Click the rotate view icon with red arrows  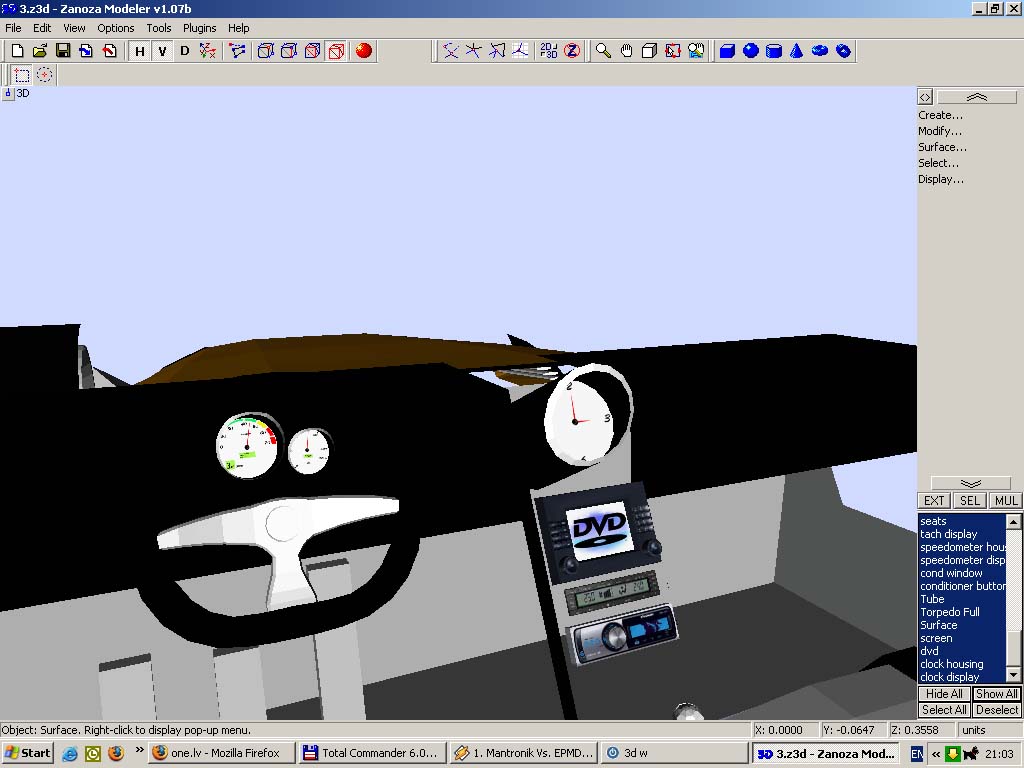[x=673, y=51]
